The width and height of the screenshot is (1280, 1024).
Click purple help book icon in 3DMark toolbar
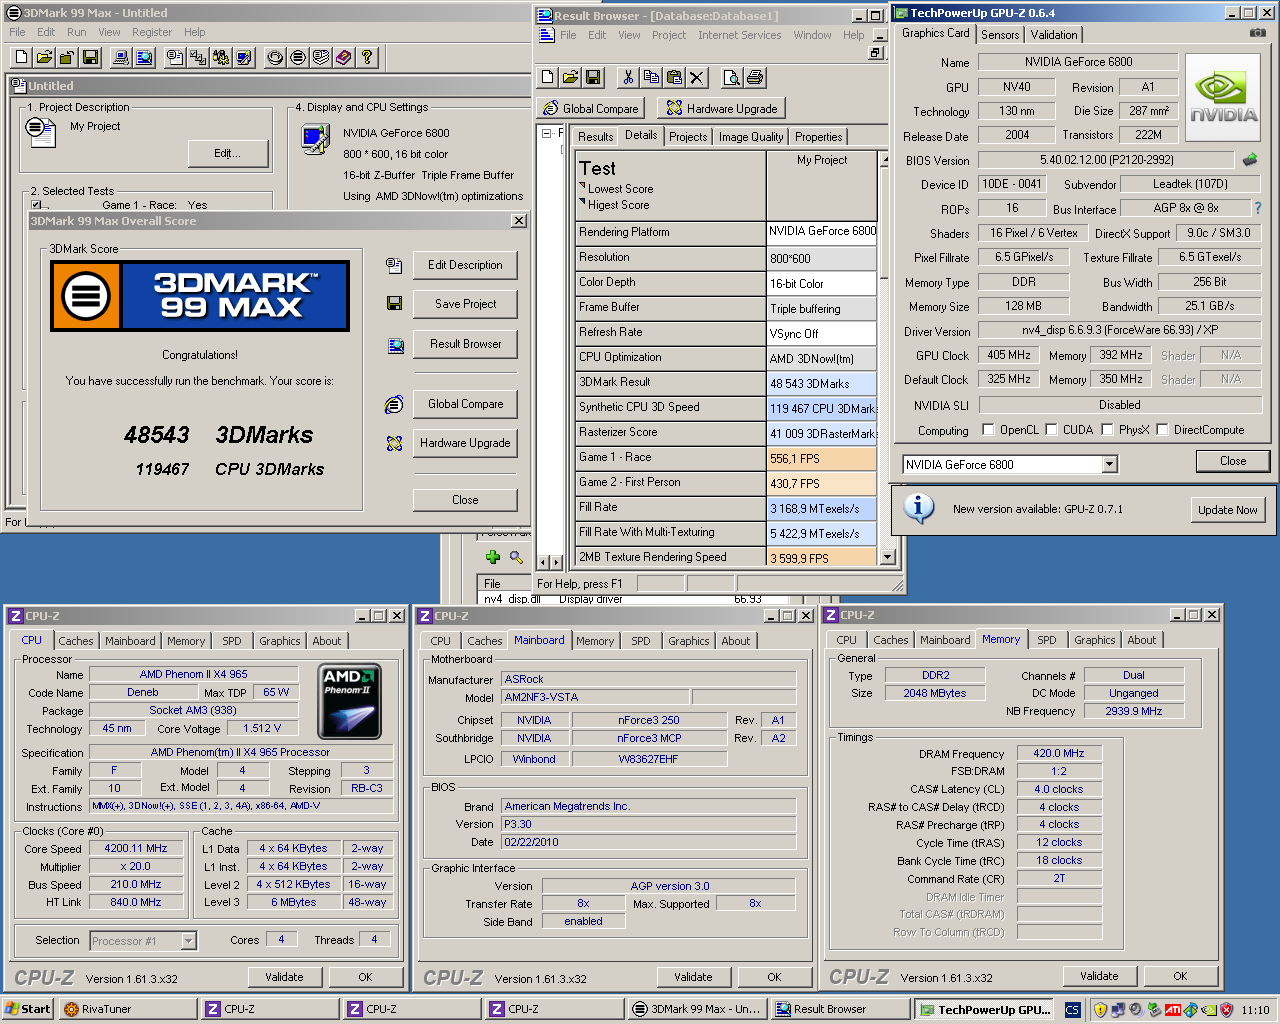344,57
